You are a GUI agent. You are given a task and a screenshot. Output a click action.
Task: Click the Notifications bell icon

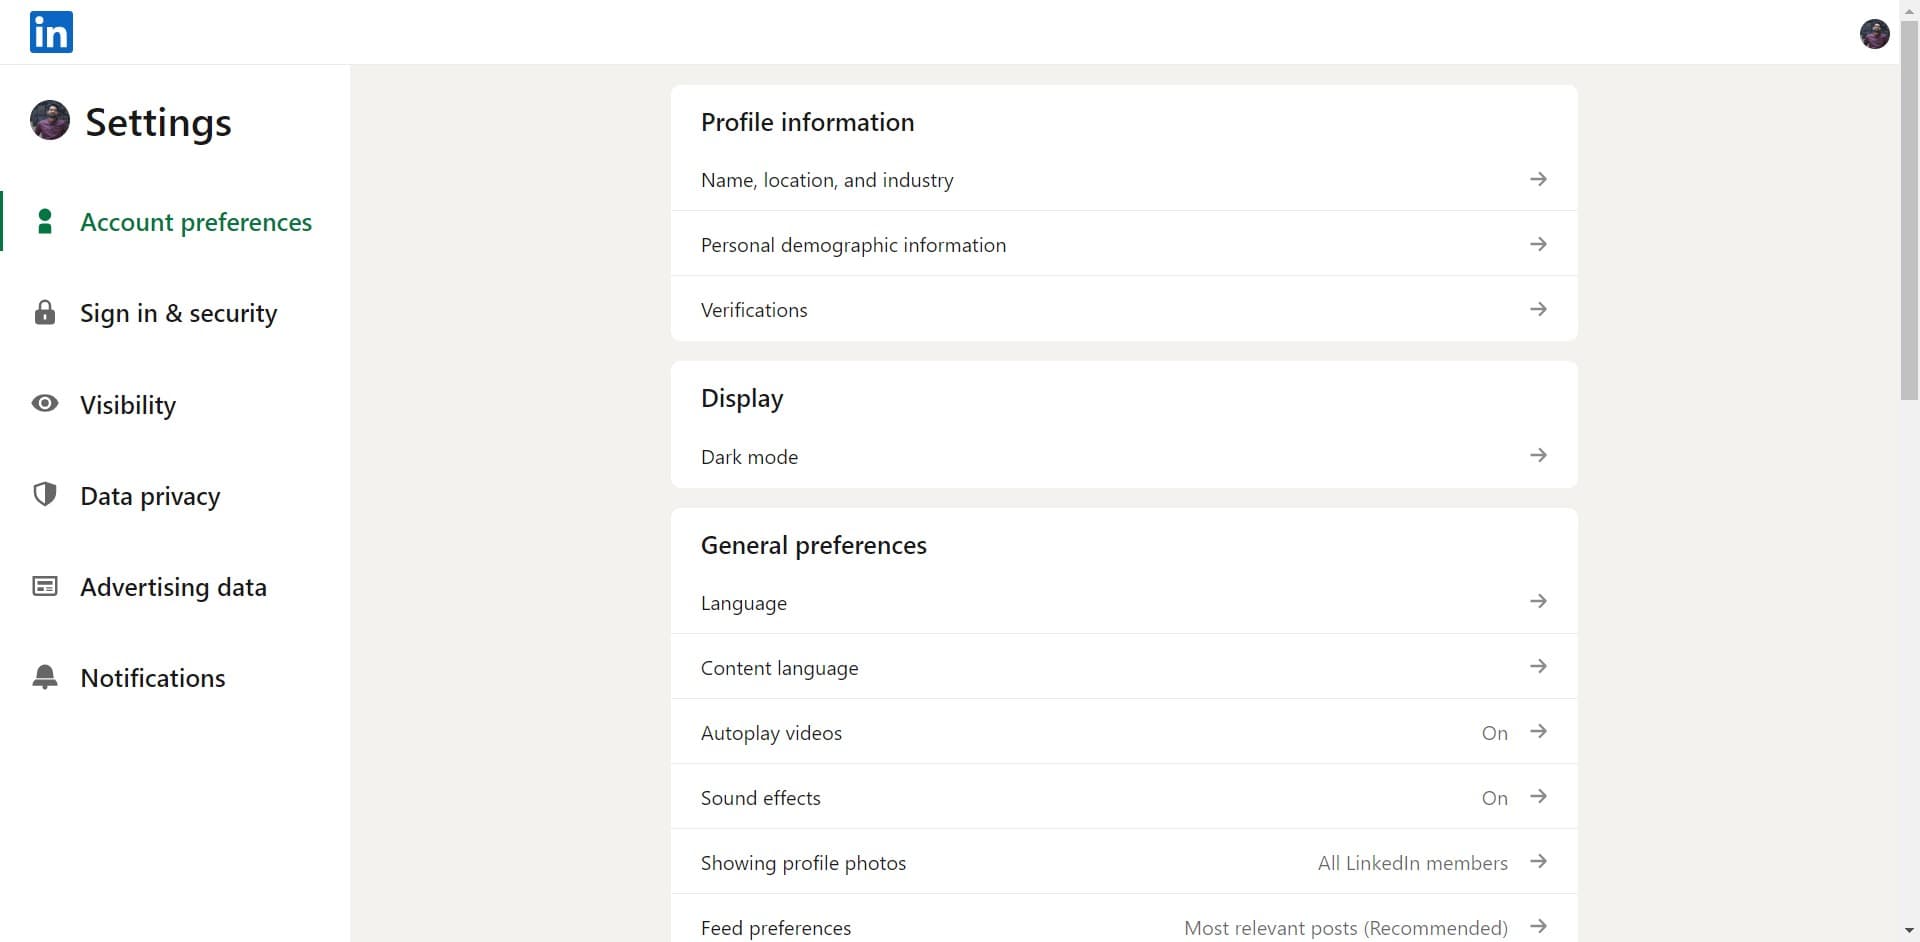[44, 677]
